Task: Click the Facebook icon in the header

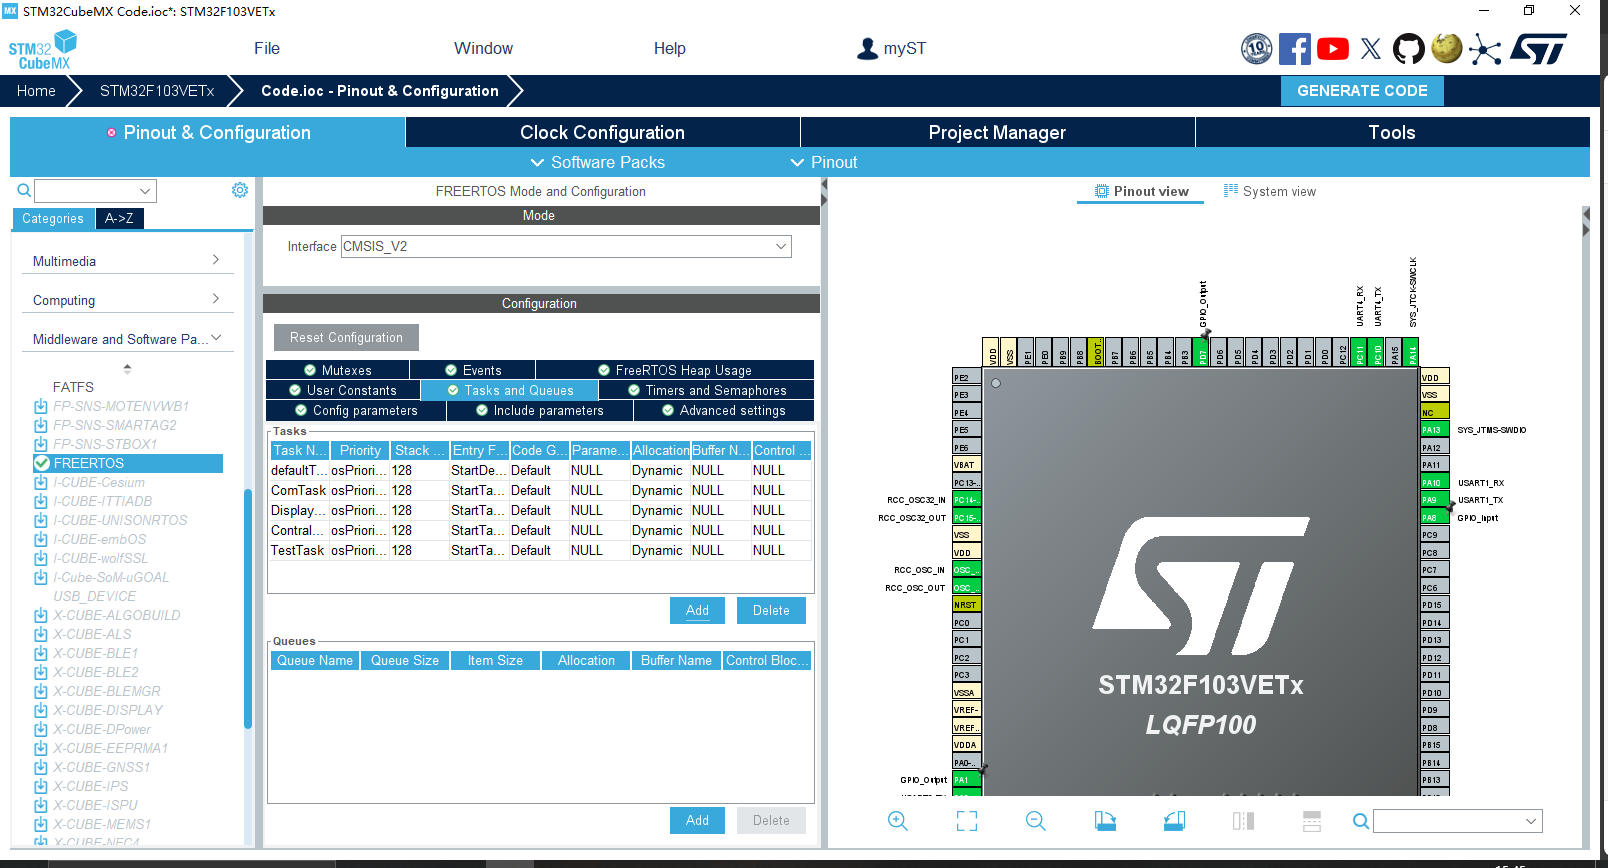Action: point(1295,48)
